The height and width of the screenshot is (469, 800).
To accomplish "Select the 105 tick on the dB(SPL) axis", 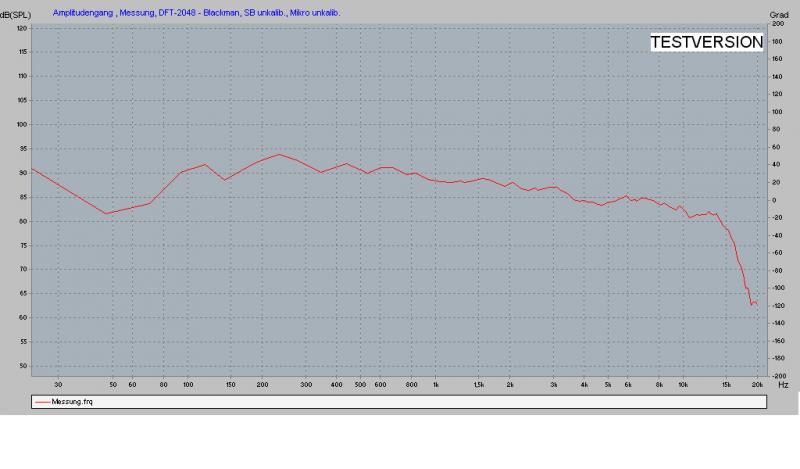I will (x=22, y=100).
